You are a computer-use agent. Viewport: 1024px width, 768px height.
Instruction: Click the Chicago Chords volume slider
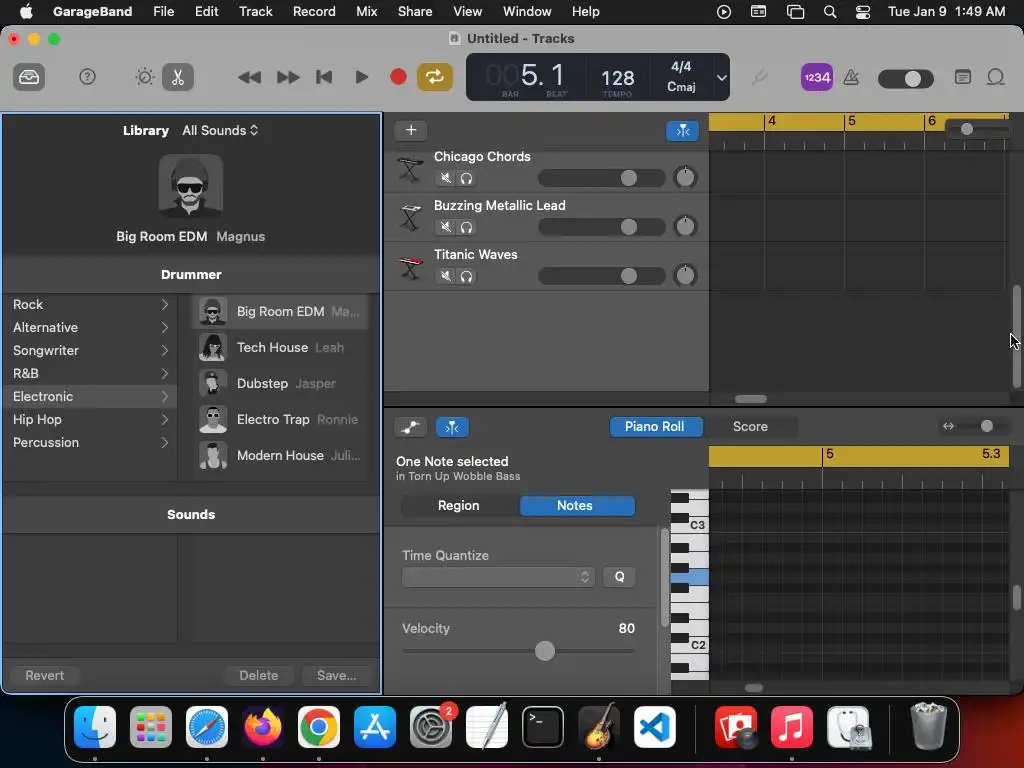click(x=601, y=178)
